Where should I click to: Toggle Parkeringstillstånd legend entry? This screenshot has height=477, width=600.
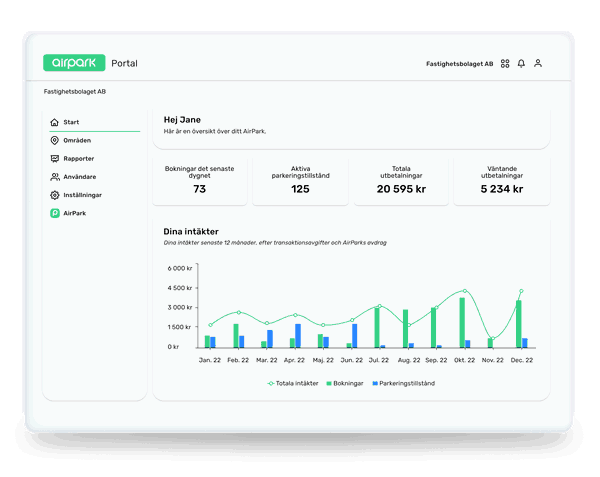404,383
